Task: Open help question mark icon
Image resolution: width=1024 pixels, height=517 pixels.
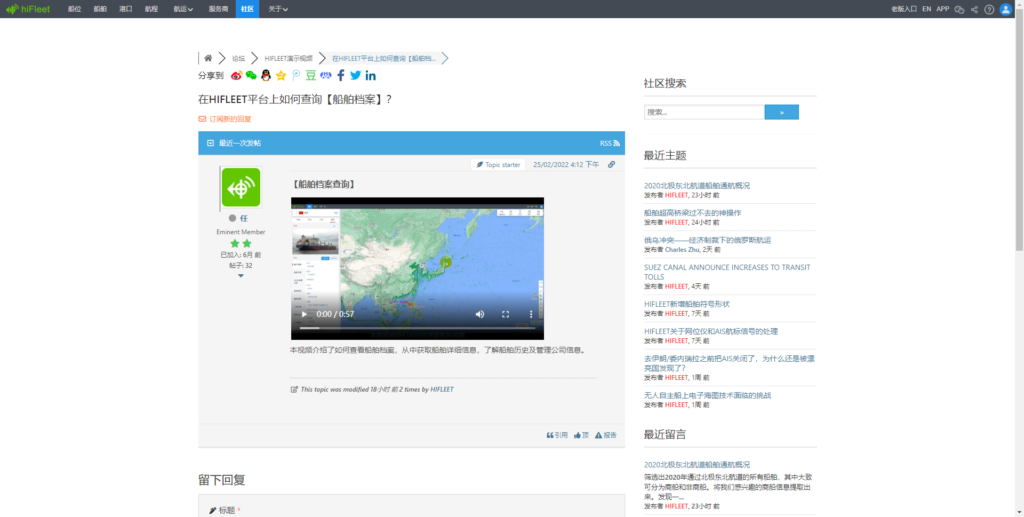Action: [989, 9]
